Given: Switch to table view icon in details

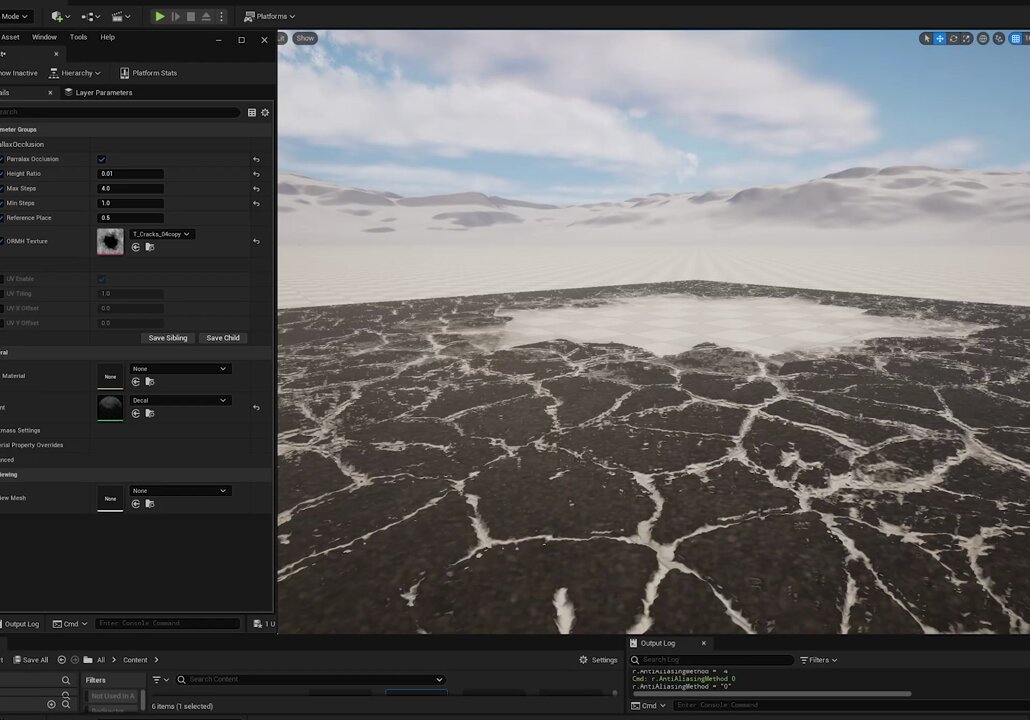Looking at the screenshot, I should point(252,112).
